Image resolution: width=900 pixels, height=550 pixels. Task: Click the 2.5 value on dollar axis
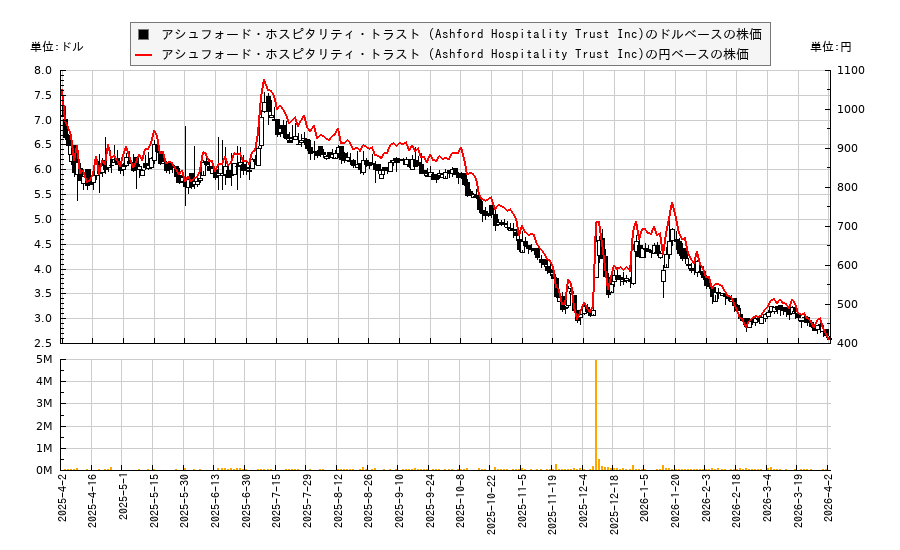pos(43,344)
